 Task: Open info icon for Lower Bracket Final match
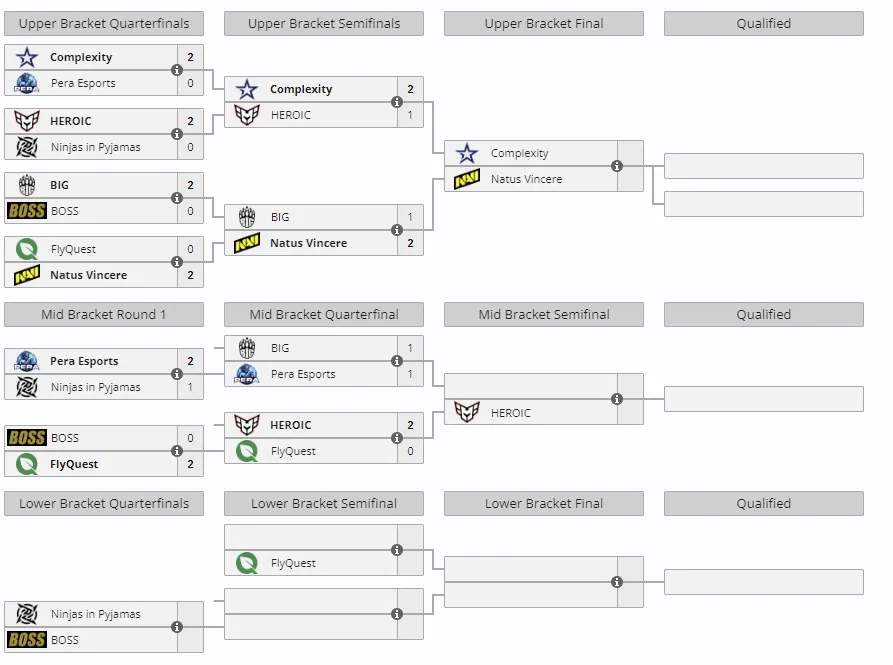pos(617,582)
